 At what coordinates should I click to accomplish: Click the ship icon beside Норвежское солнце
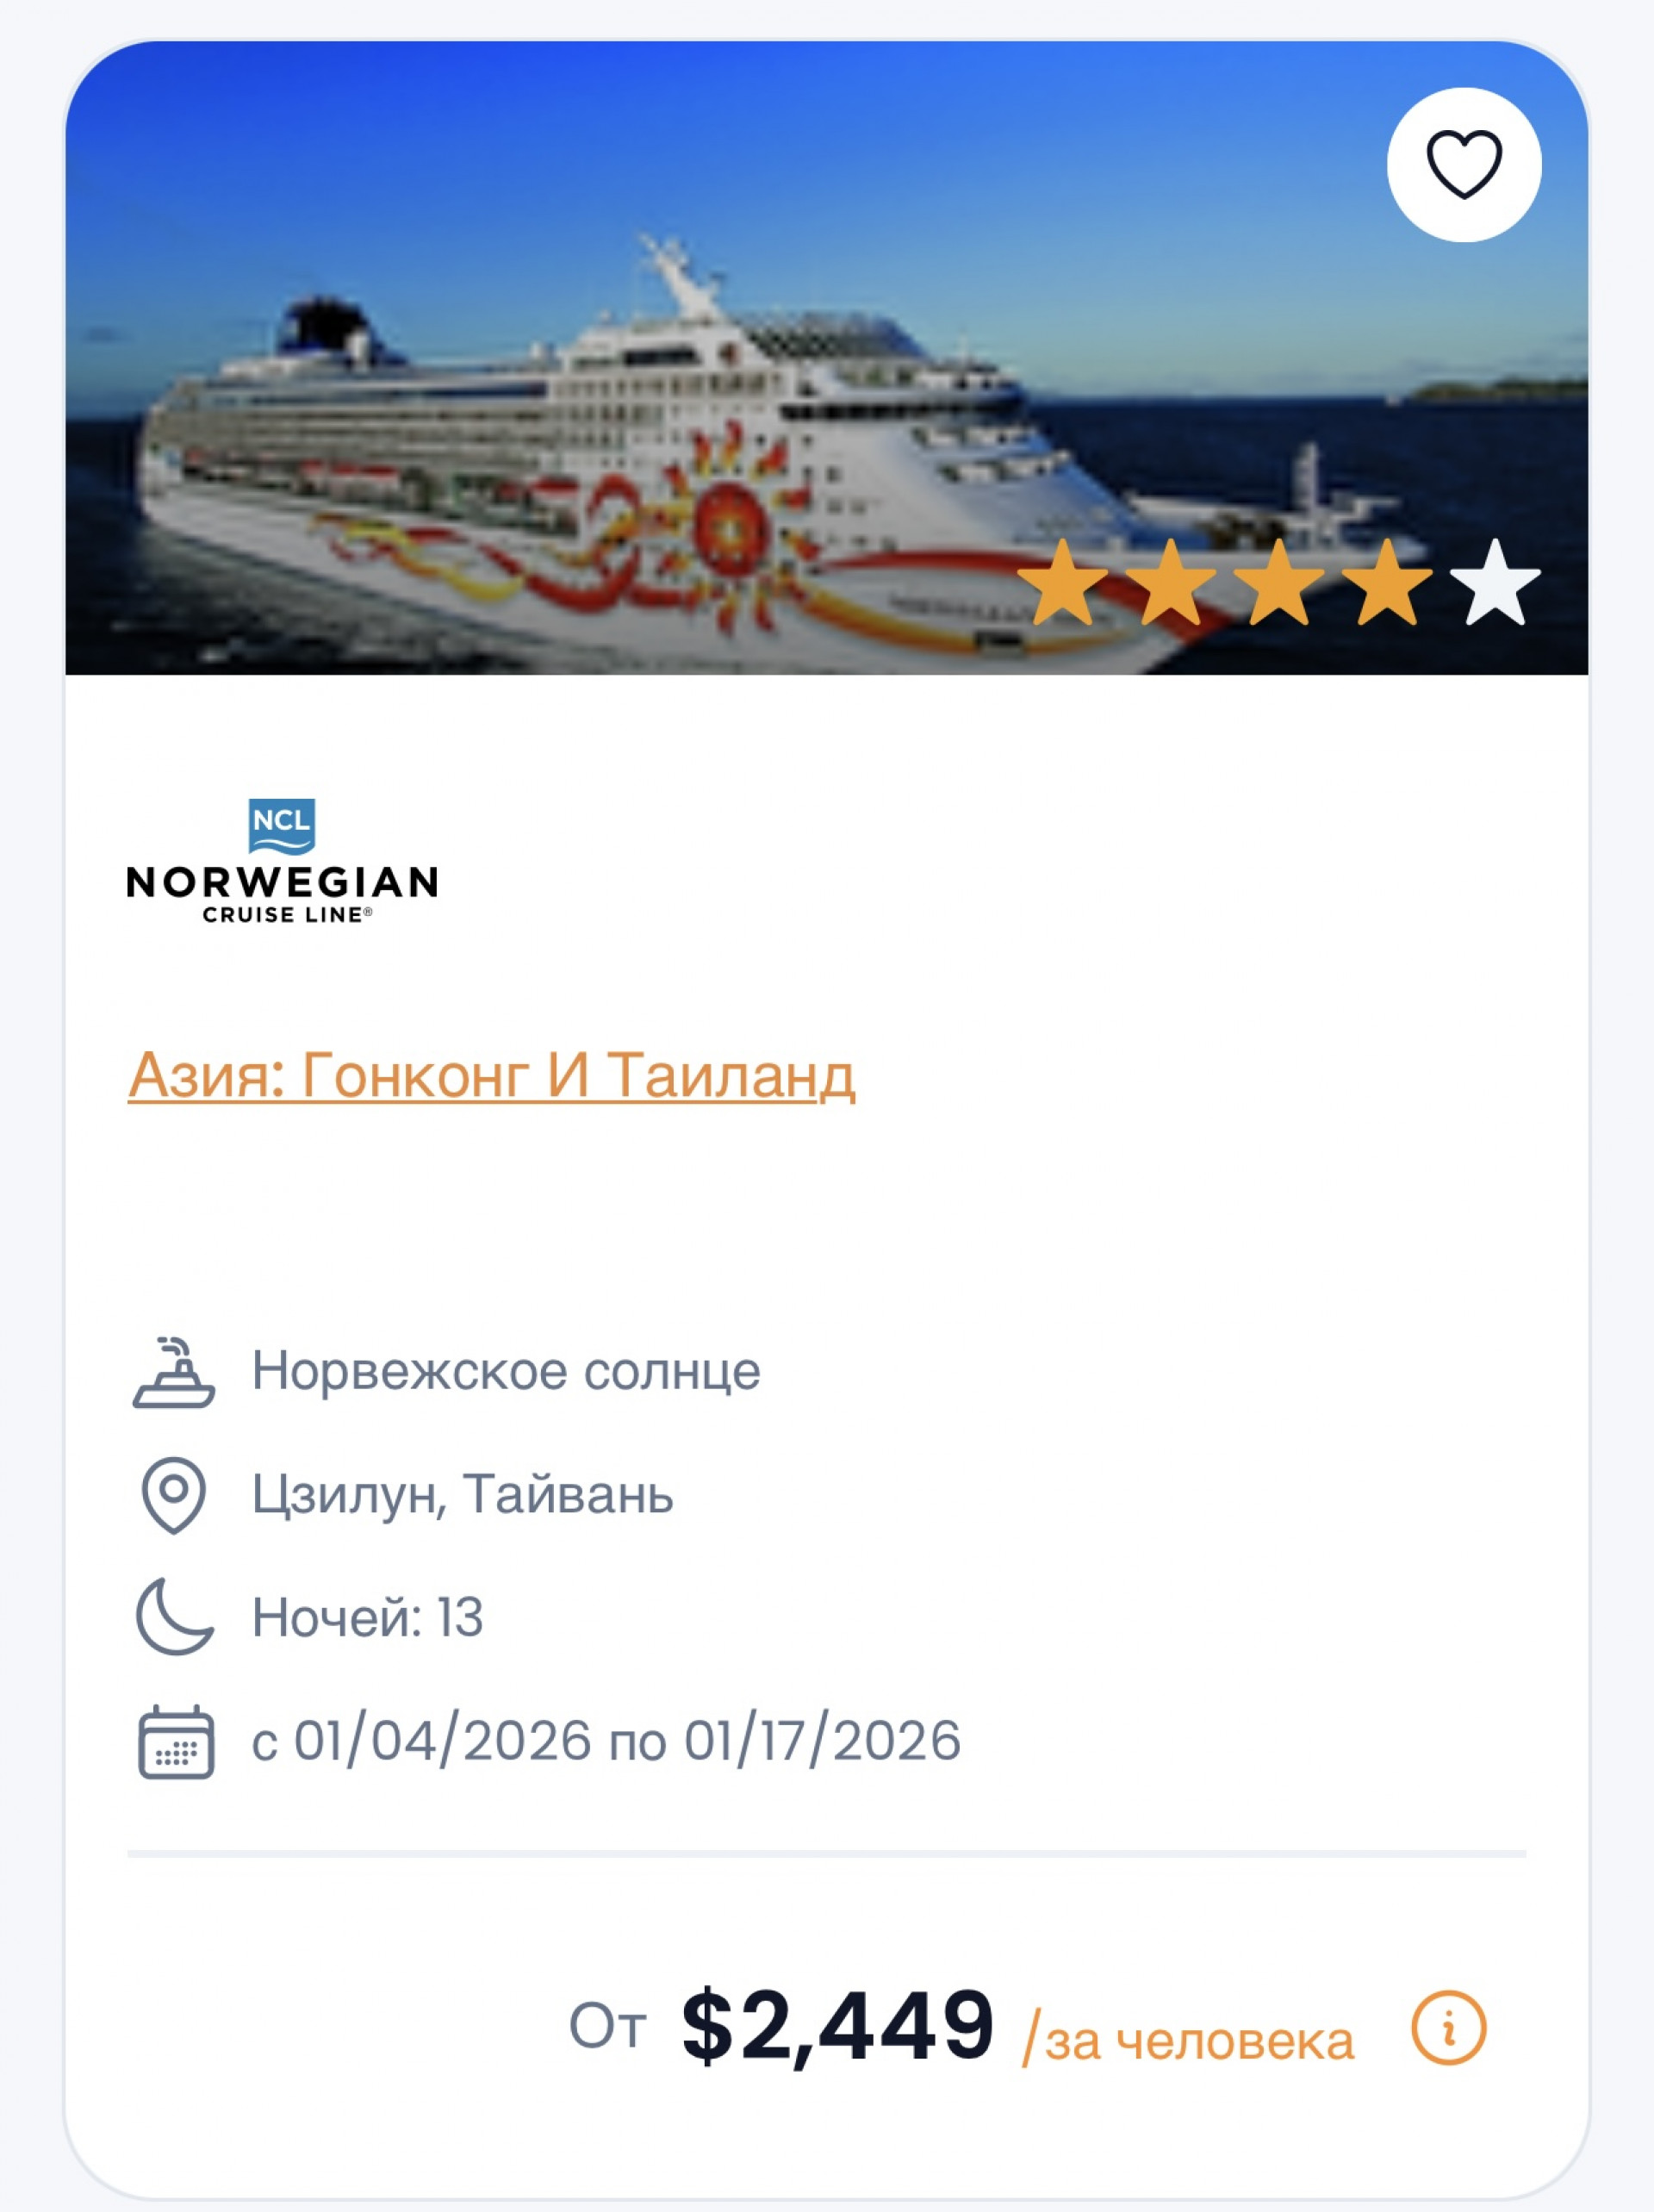[174, 1372]
